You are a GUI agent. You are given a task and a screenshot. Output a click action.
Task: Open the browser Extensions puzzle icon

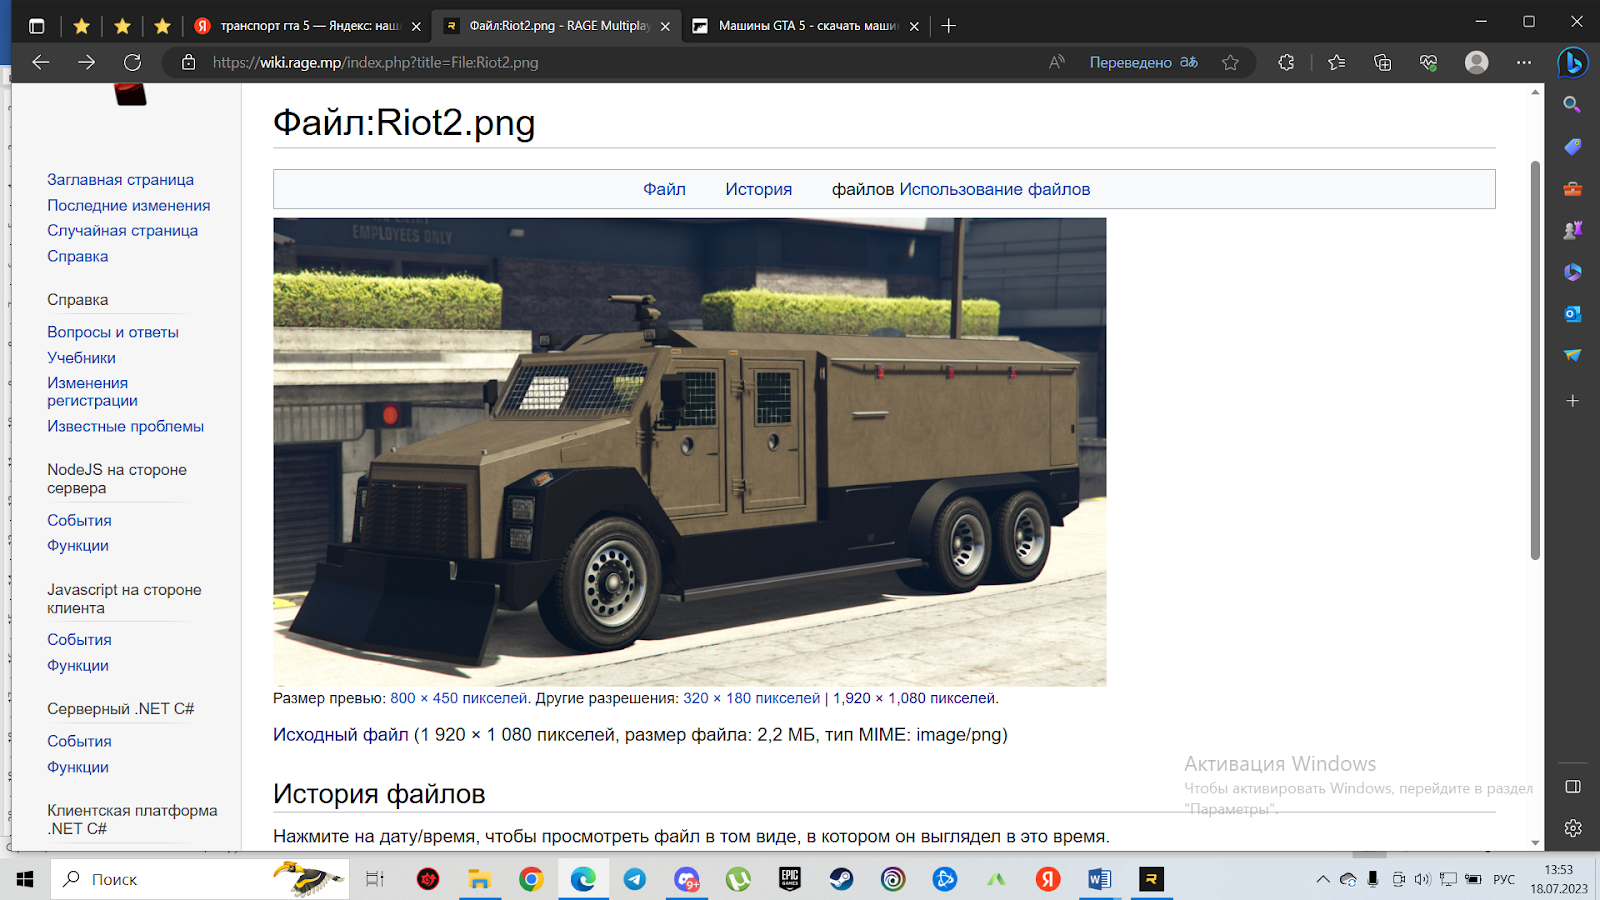[1286, 62]
